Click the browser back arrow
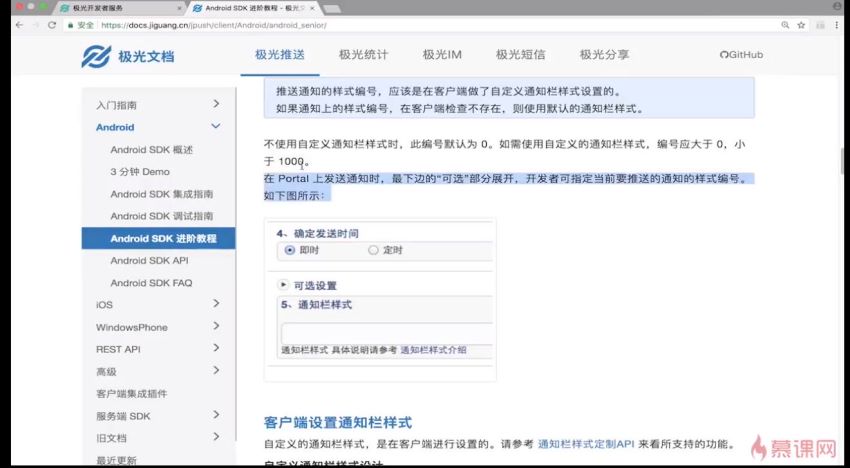 [17, 24]
